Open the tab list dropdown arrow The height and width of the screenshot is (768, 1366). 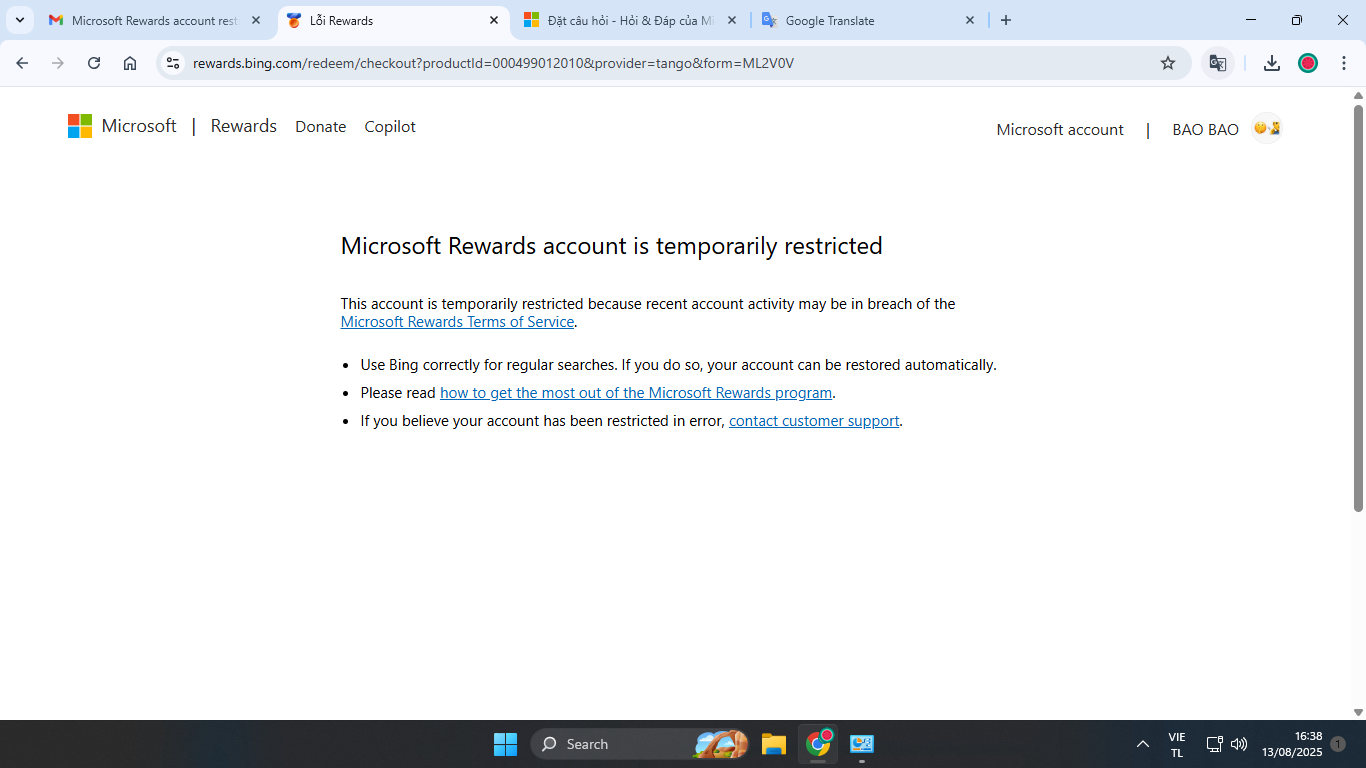18,19
